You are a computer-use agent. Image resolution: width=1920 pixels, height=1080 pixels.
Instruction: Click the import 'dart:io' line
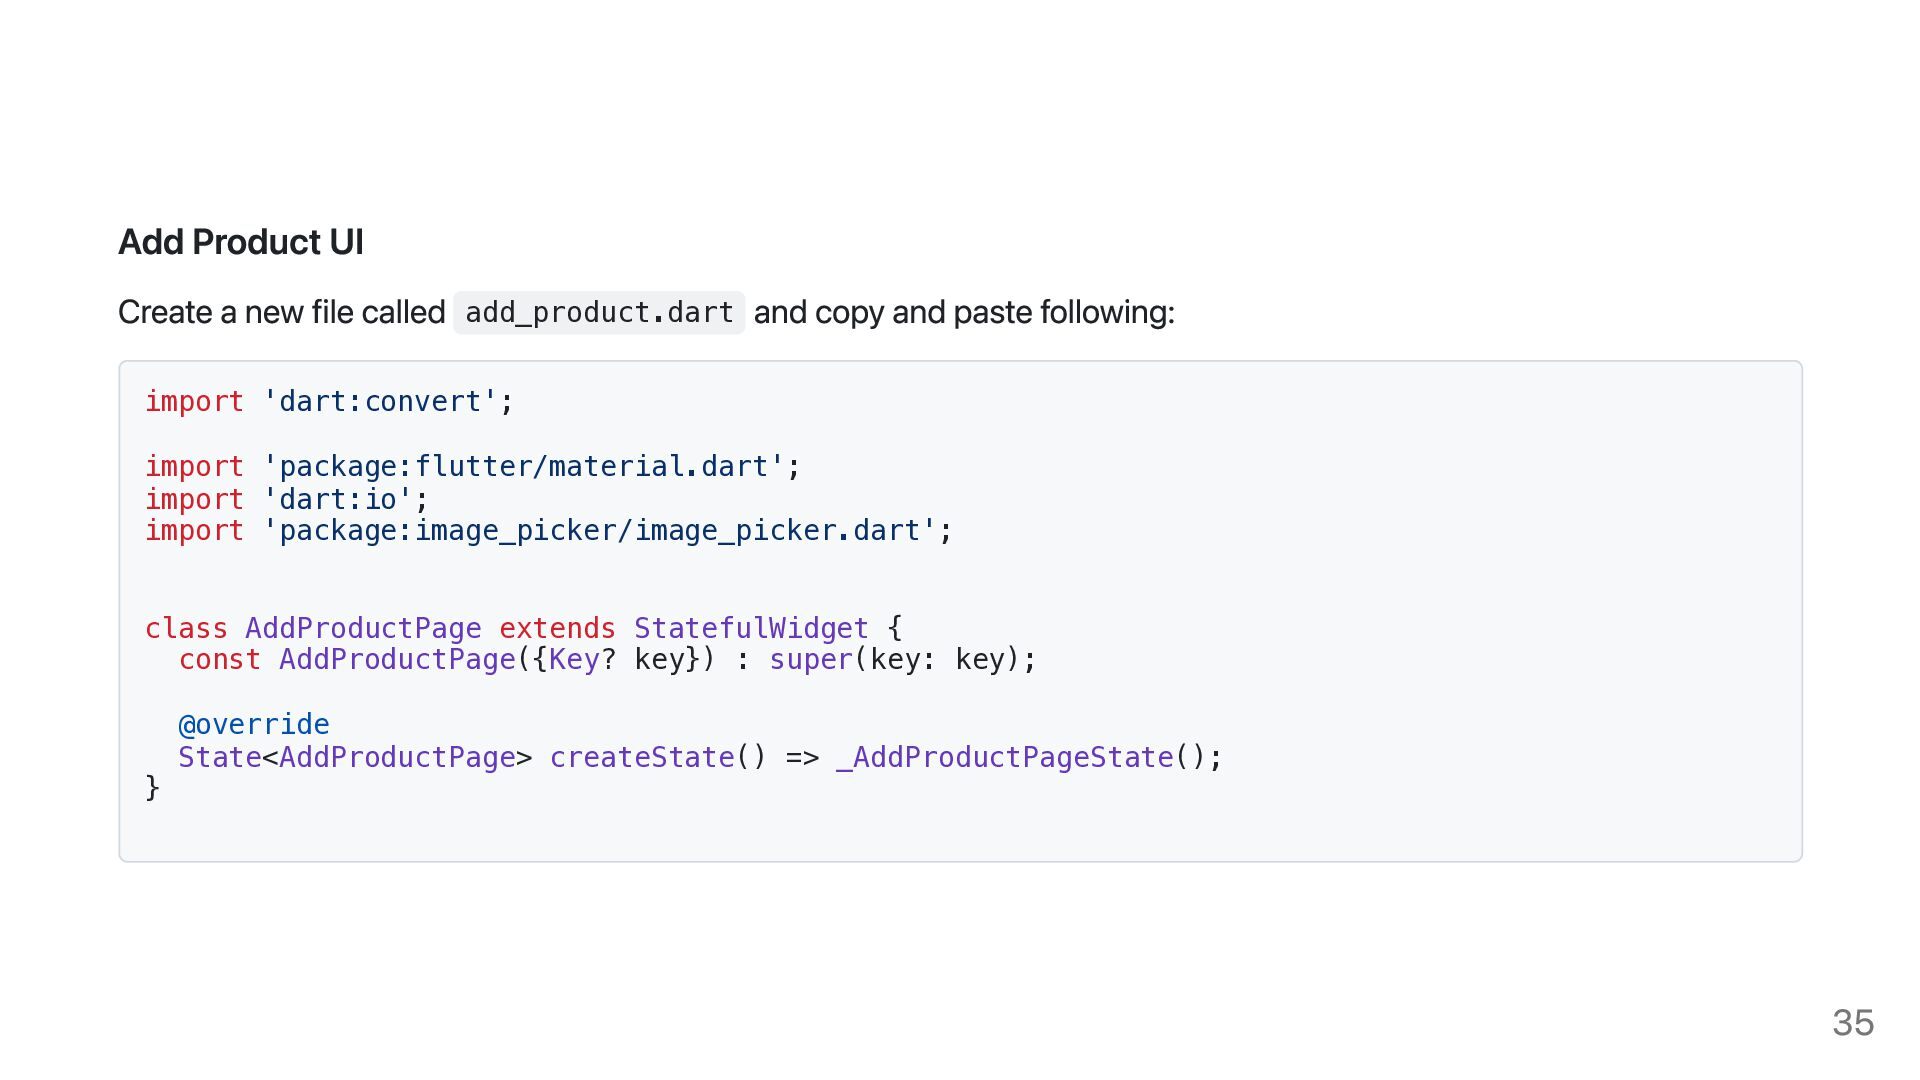point(287,499)
